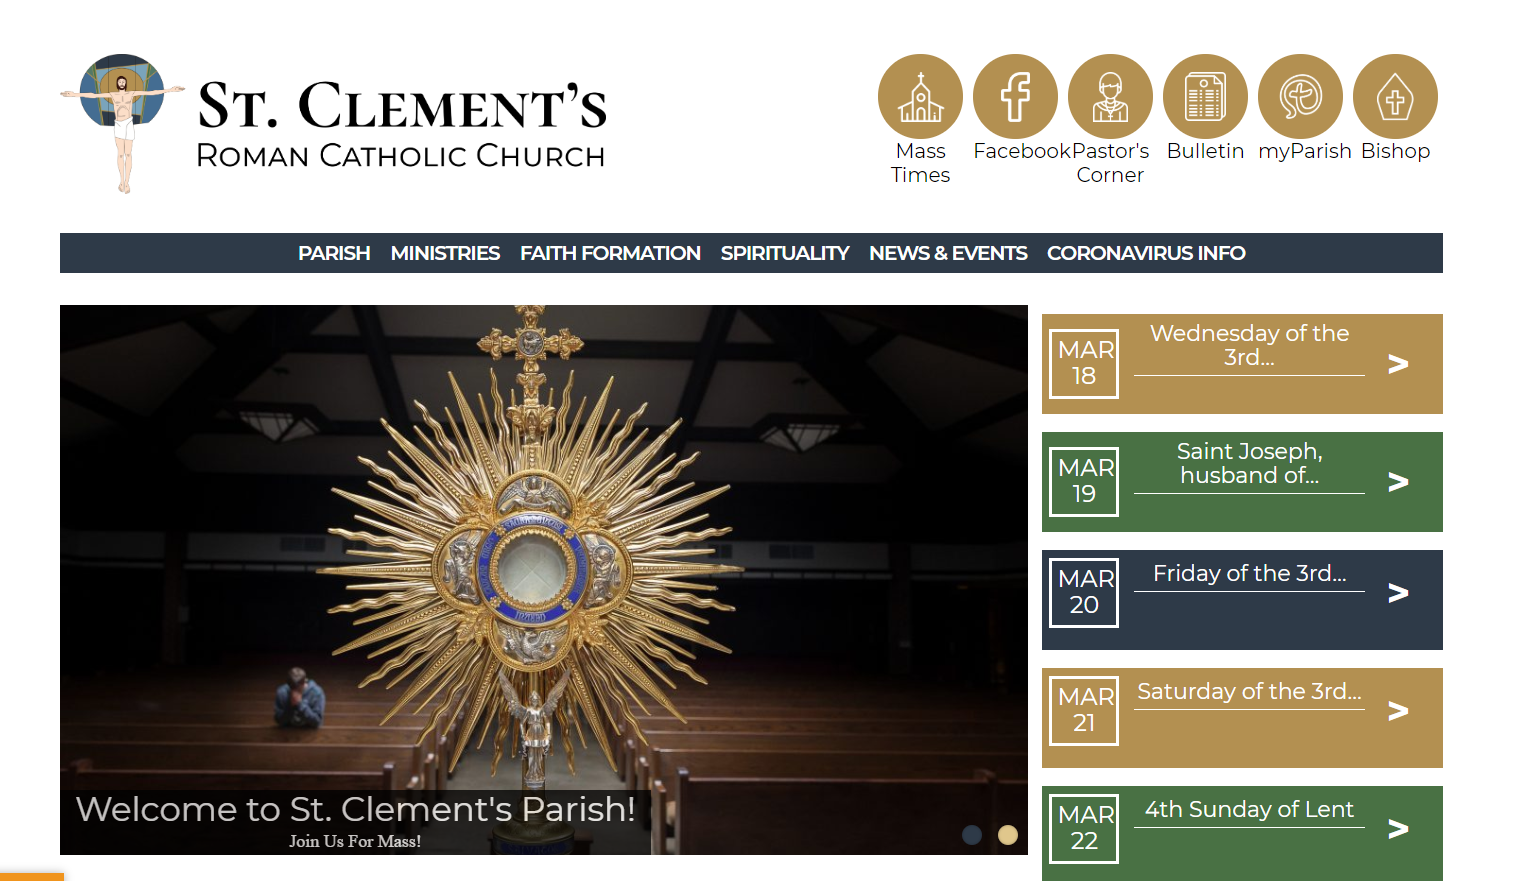The height and width of the screenshot is (881, 1516).
Task: Open the Parish menu
Action: 334,253
